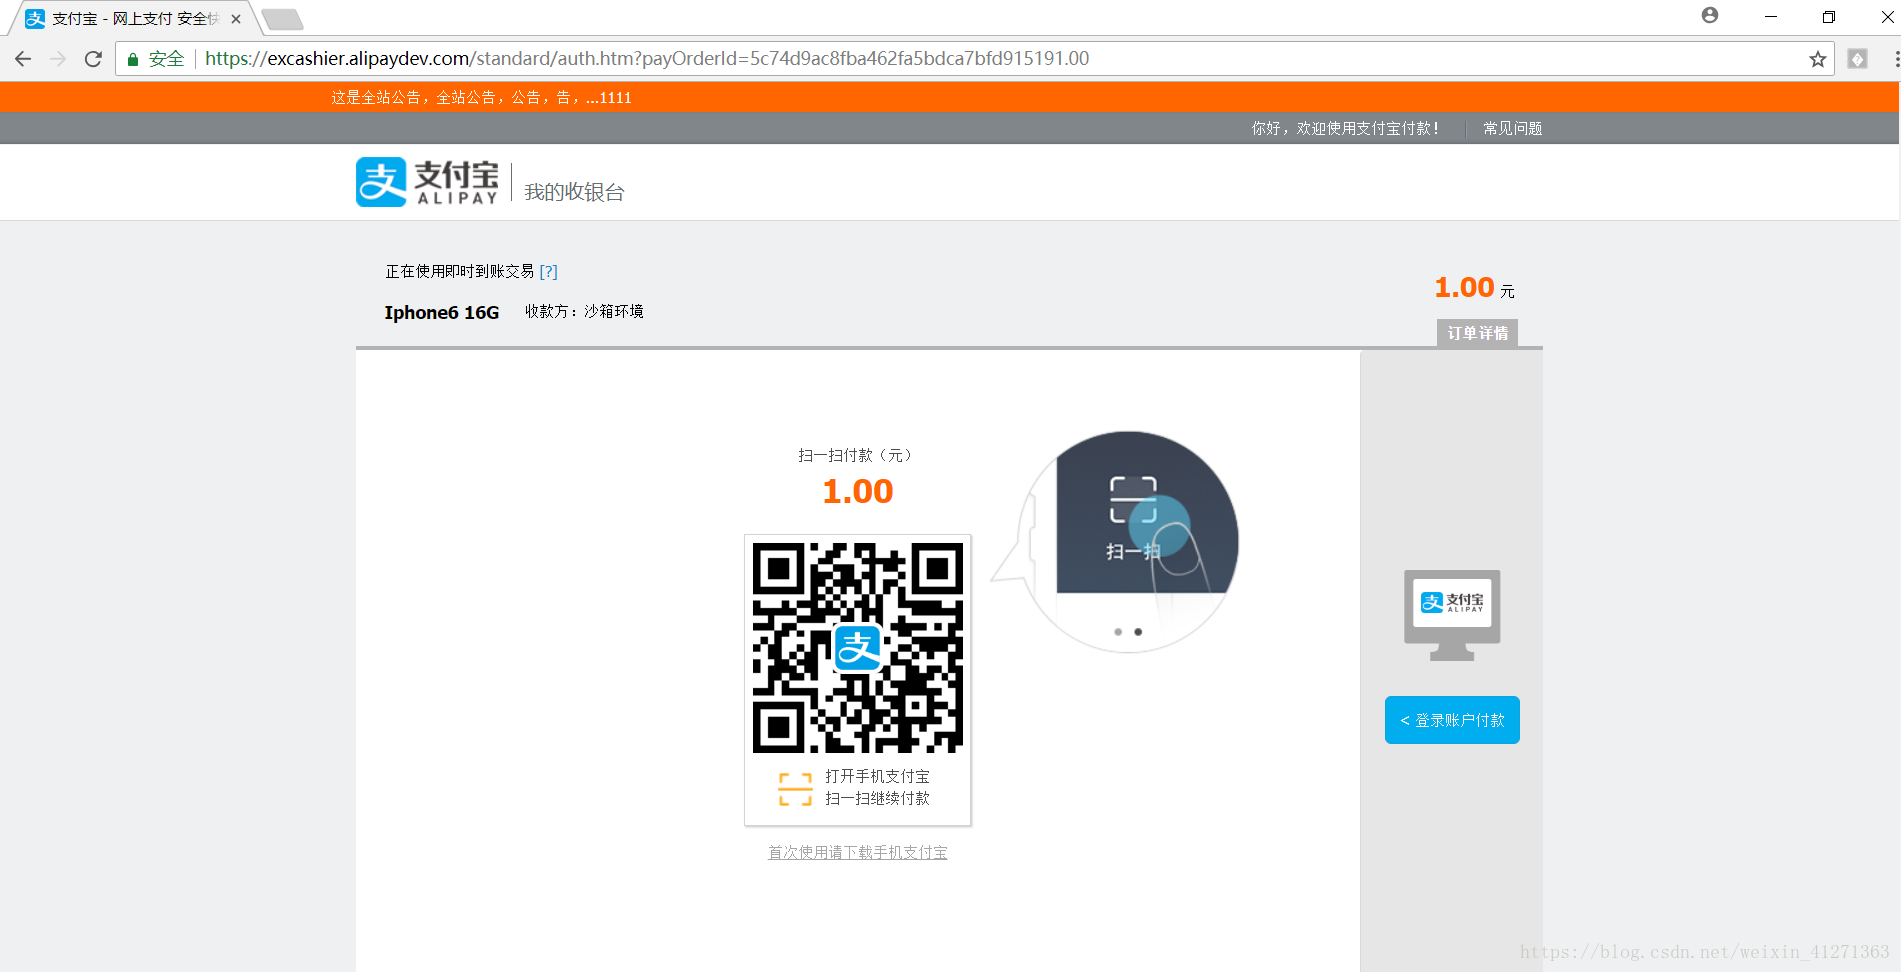Minimize the browser window
Image resolution: width=1901 pixels, height=972 pixels.
coord(1771,17)
